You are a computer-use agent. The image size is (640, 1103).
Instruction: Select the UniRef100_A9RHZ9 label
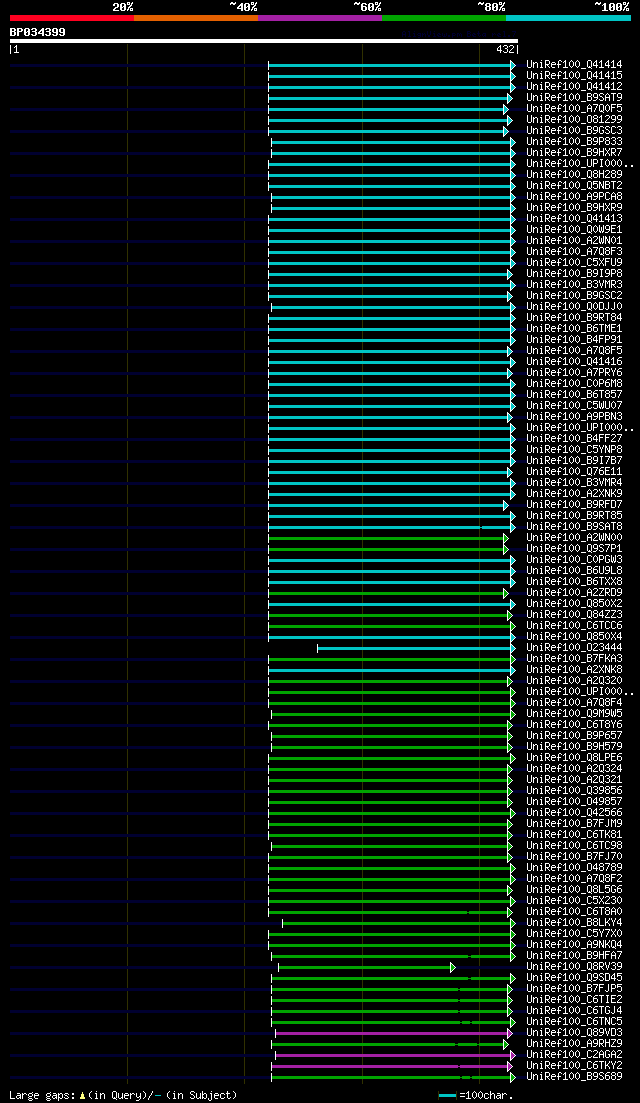(574, 1044)
